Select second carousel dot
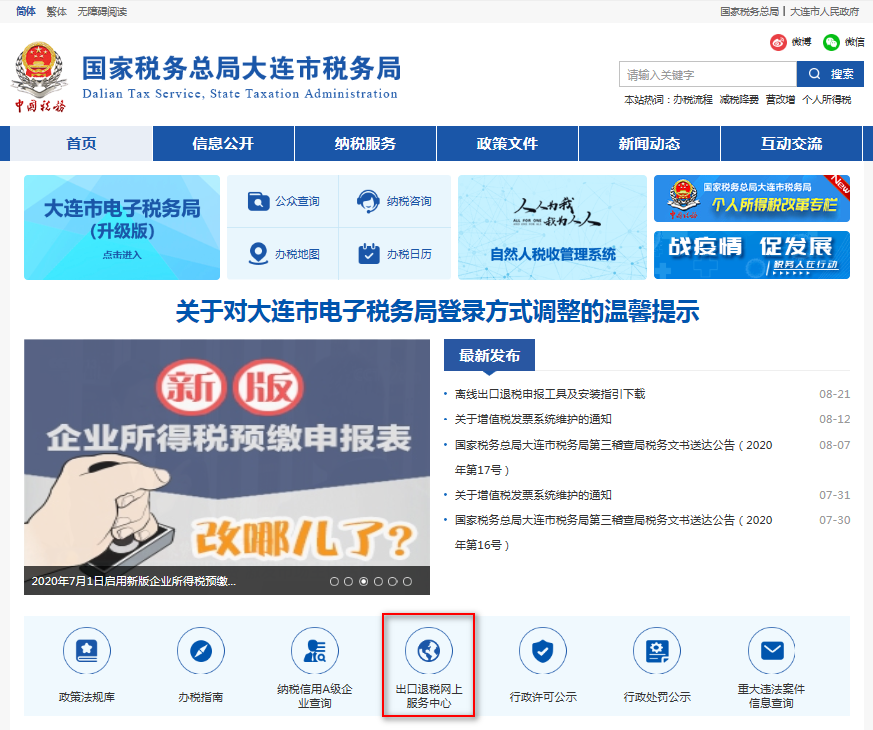Screen dimensions: 873x730 [x=349, y=581]
